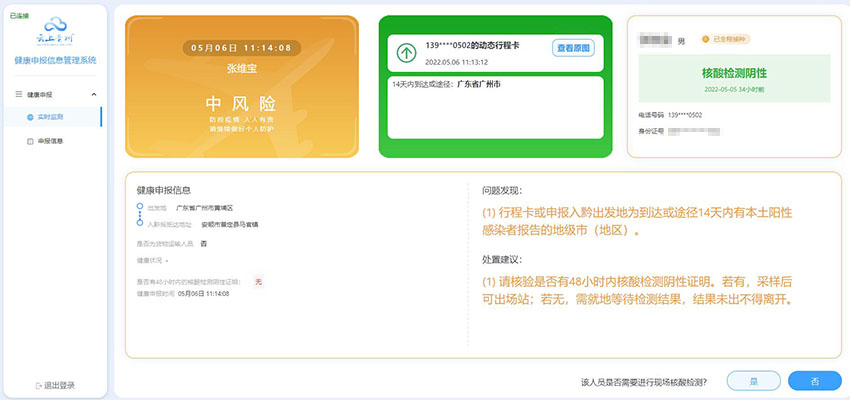The width and height of the screenshot is (850, 400).
Task: Click the 处置建议 heading
Action: 502,259
